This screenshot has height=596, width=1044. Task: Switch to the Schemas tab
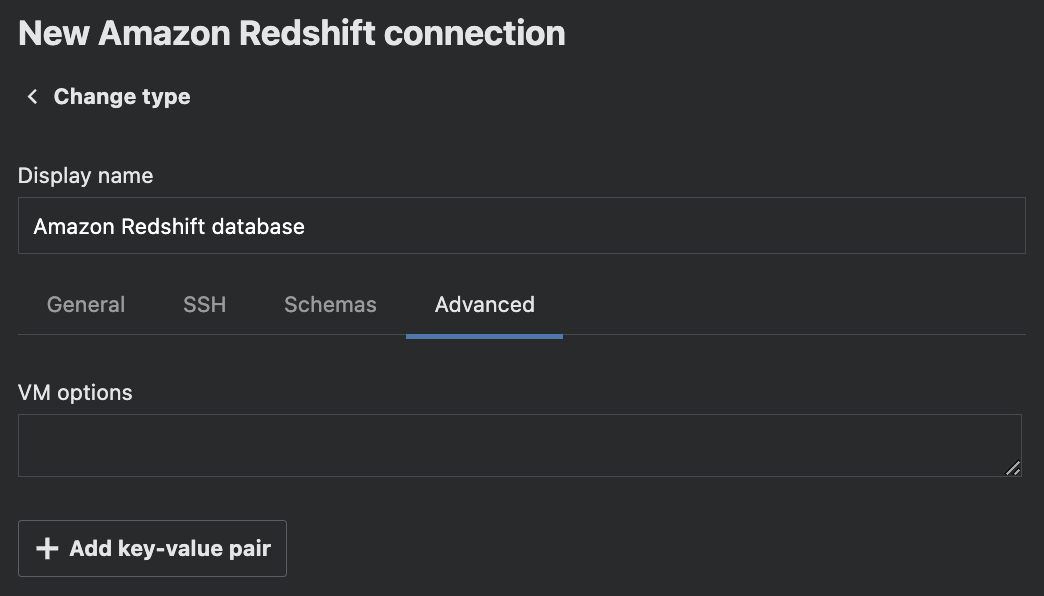[330, 304]
